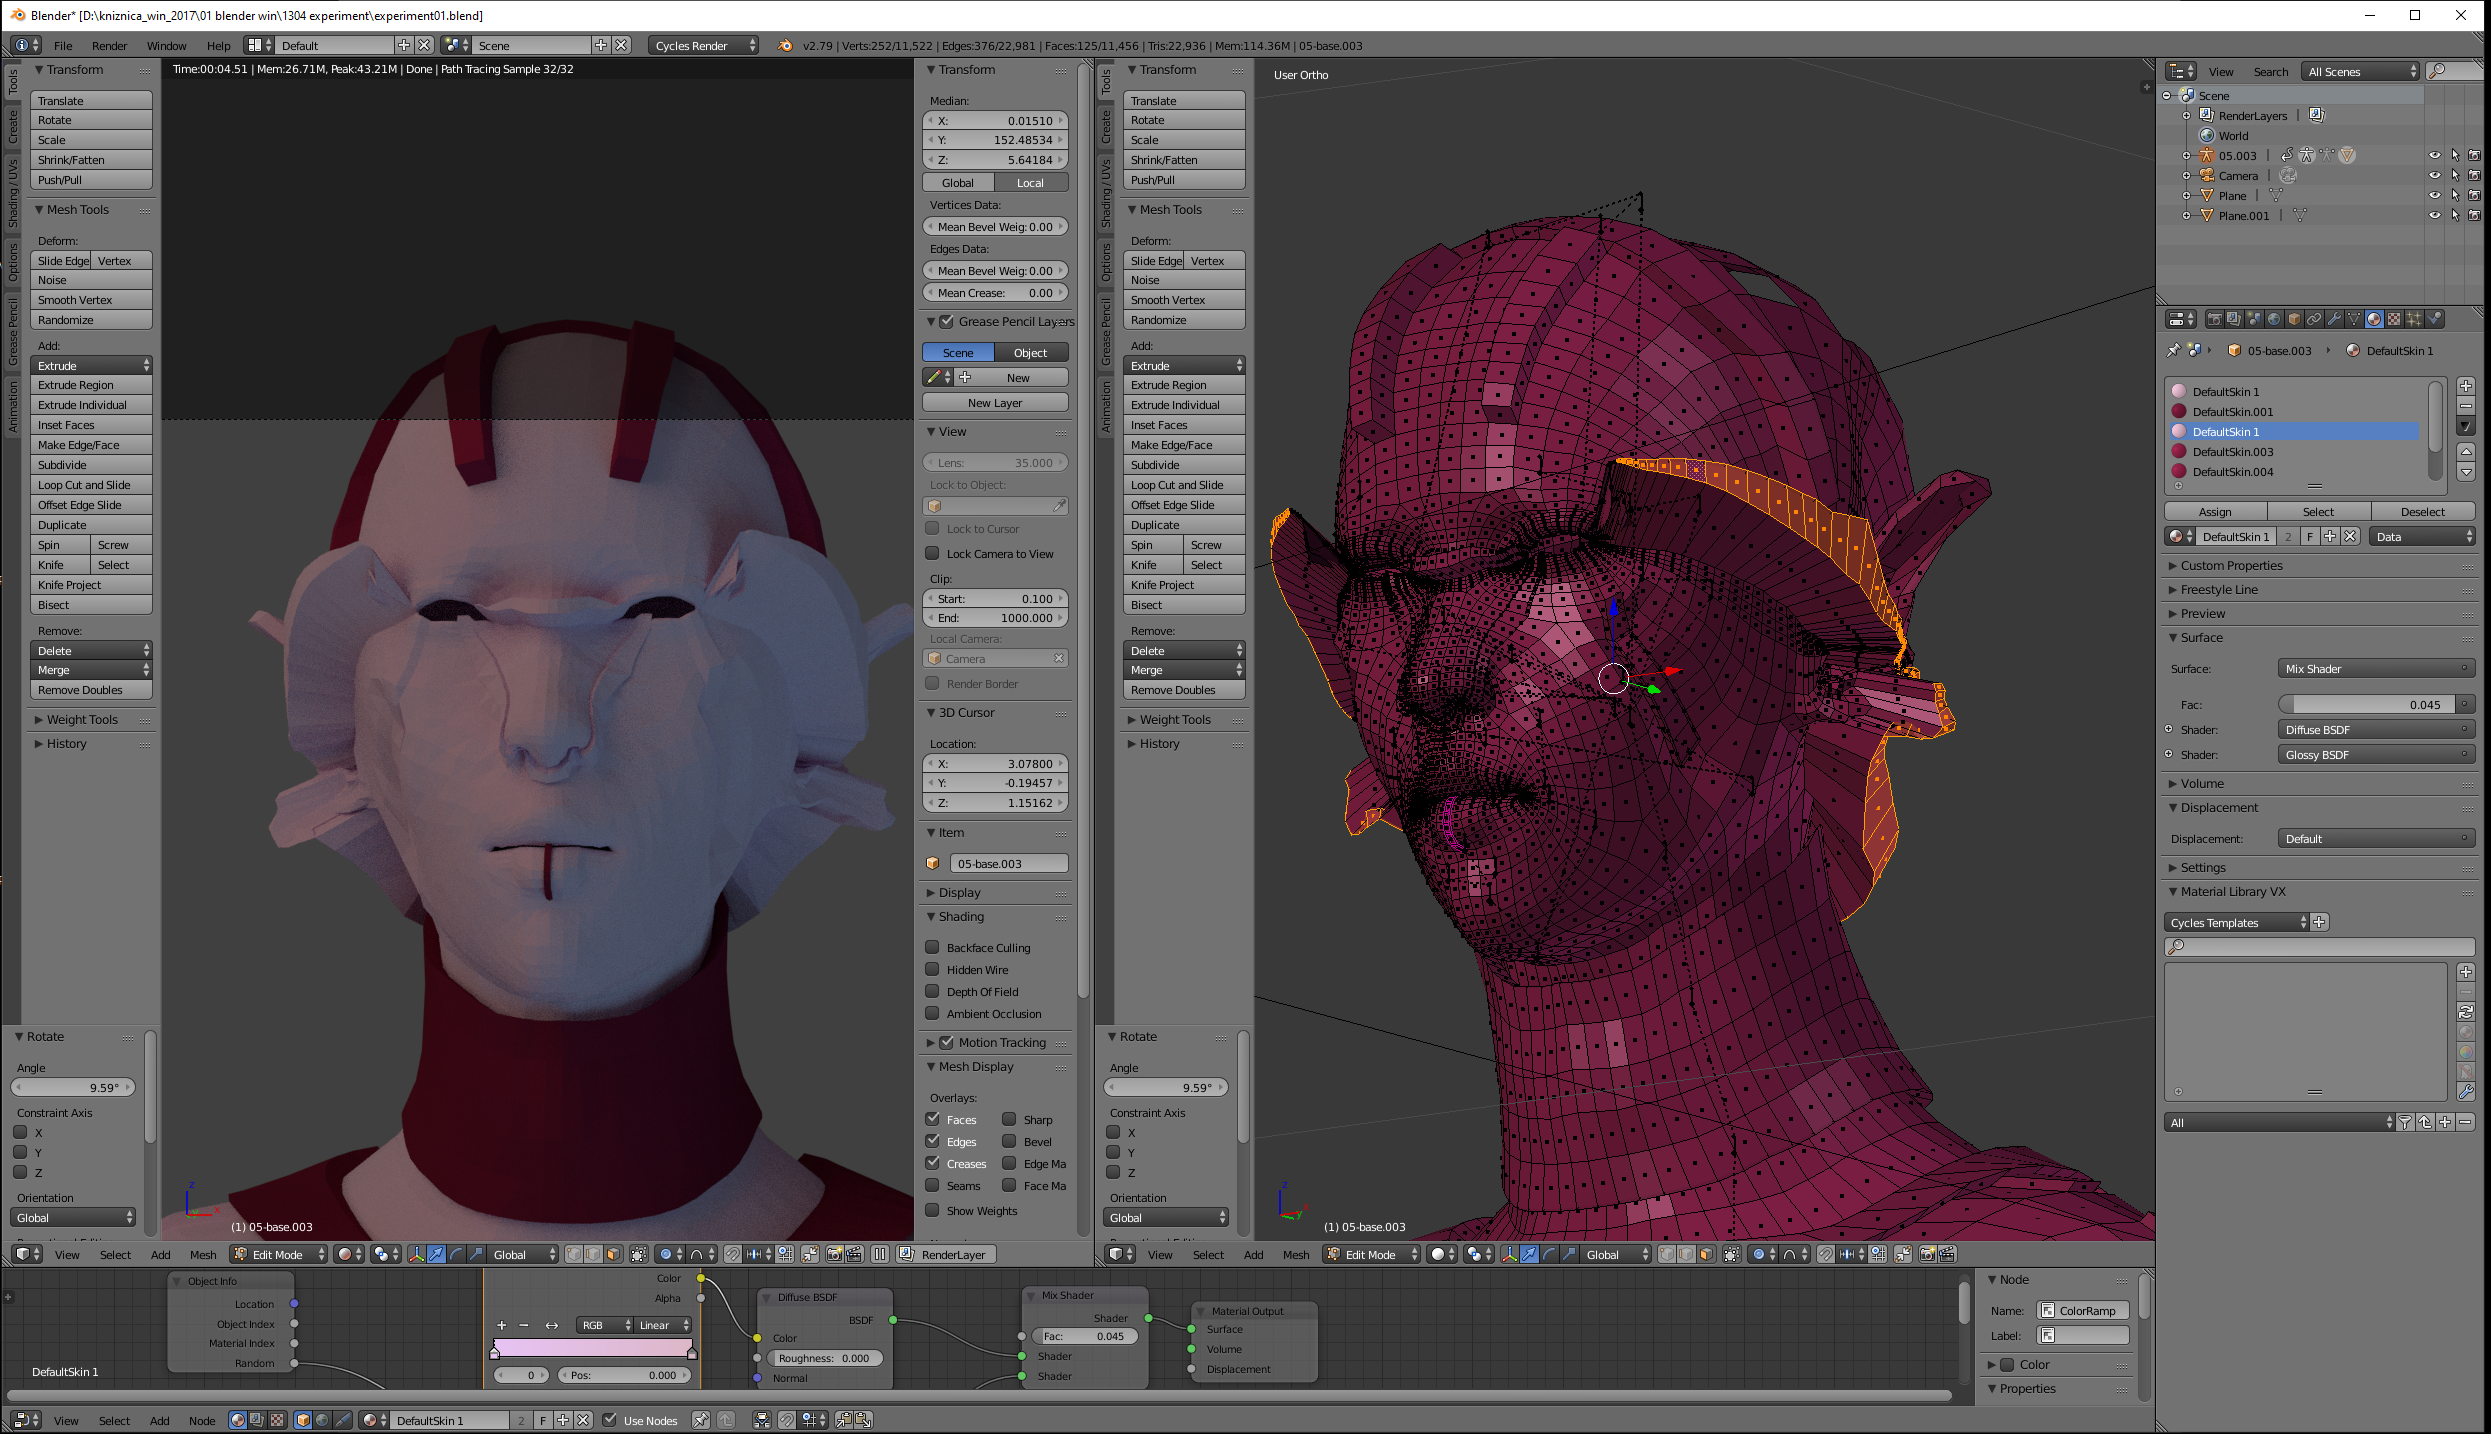Select the DefaultSkin.003 material slot
The image size is (2491, 1434).
pos(2232,451)
